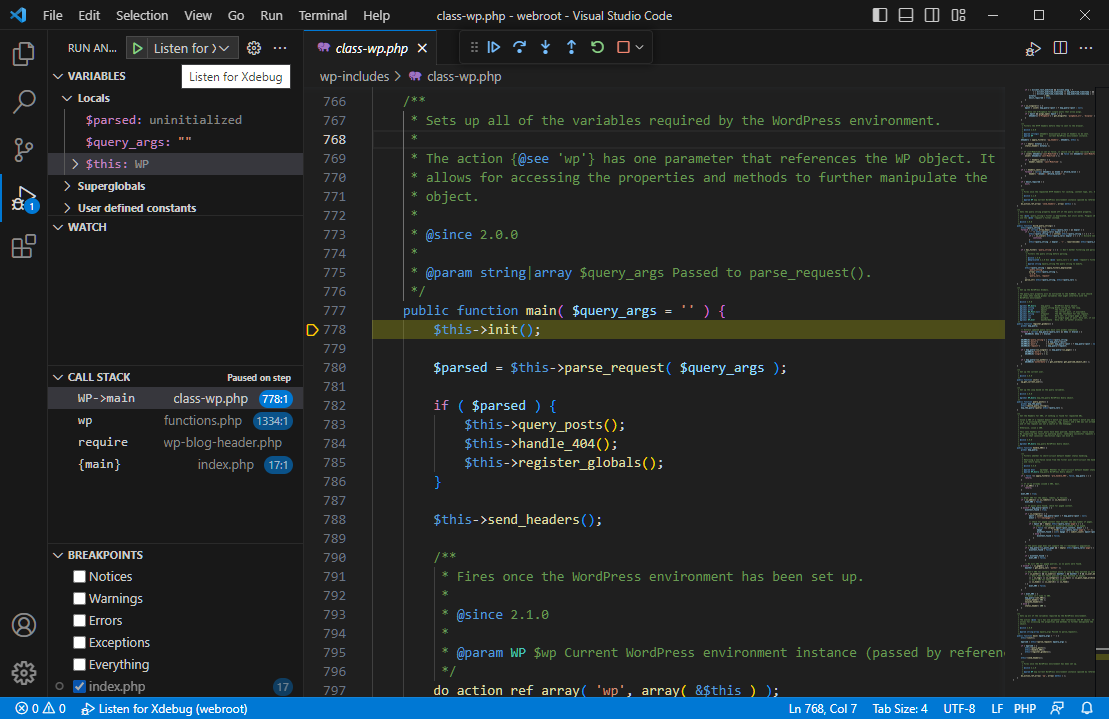
Task: Start debugging with the green play button
Action: (x=137, y=48)
